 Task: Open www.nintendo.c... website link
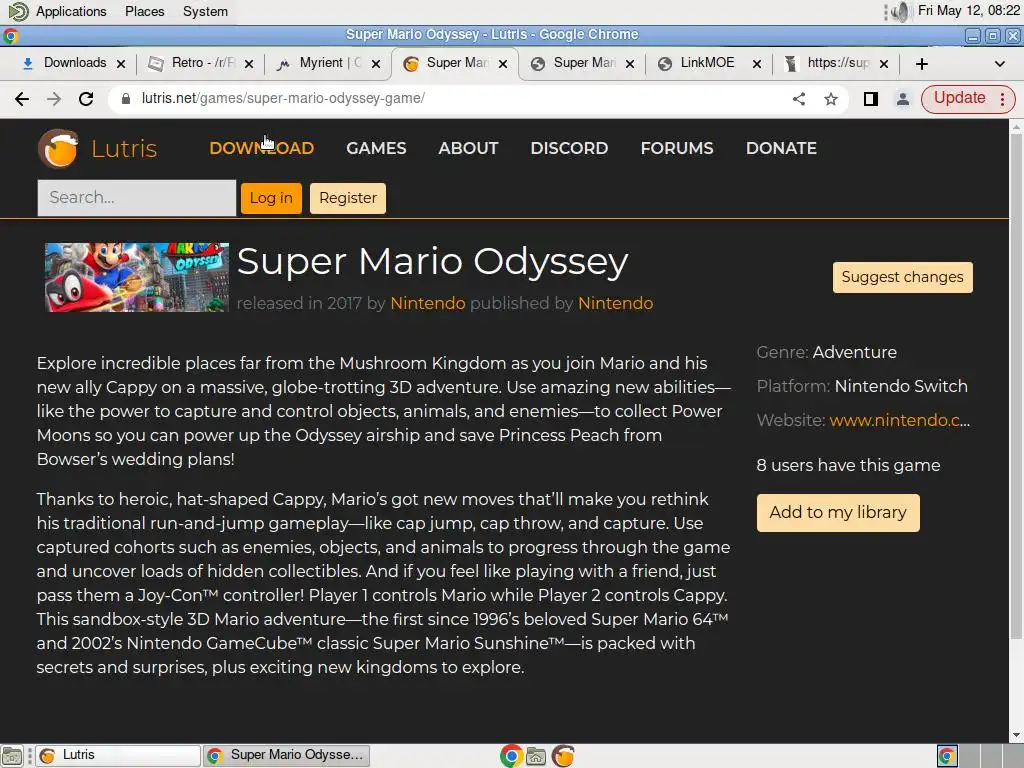[x=899, y=420]
